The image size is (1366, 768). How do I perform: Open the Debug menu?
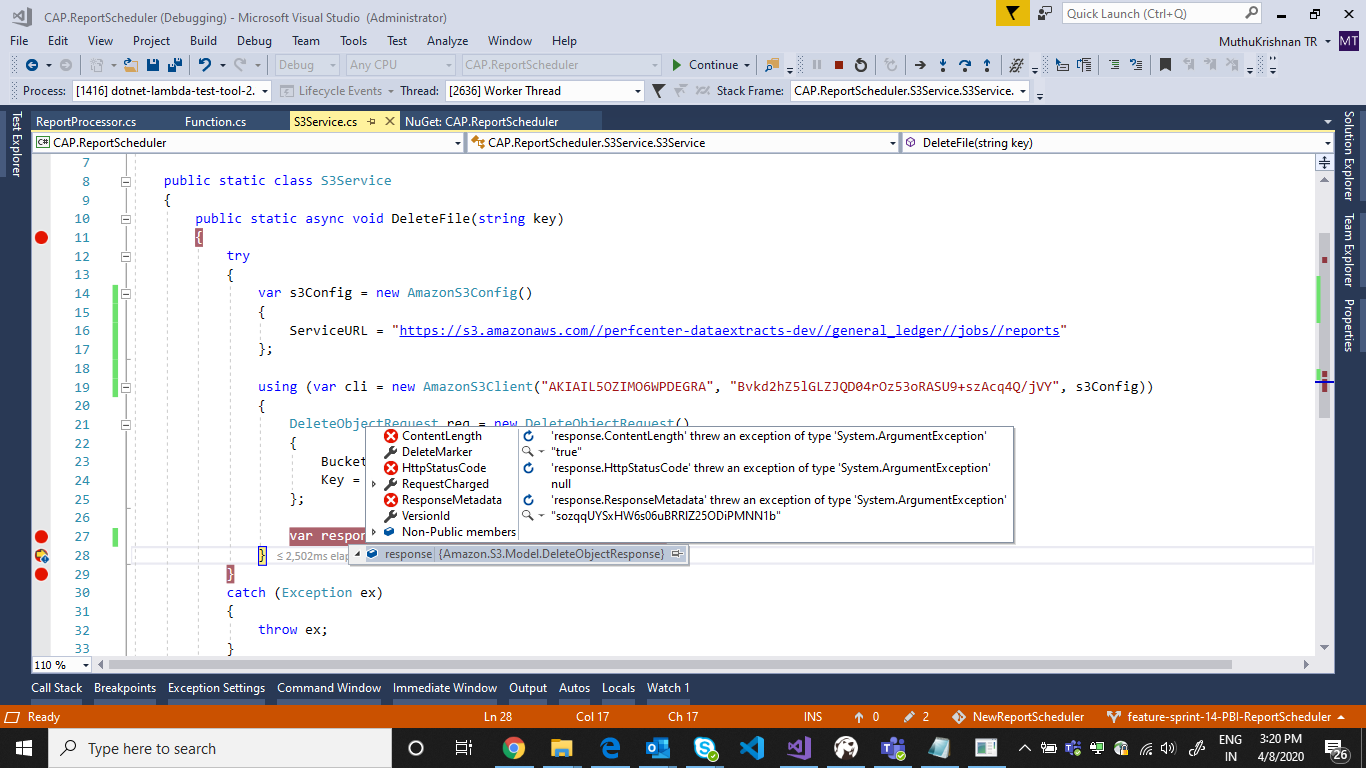254,41
